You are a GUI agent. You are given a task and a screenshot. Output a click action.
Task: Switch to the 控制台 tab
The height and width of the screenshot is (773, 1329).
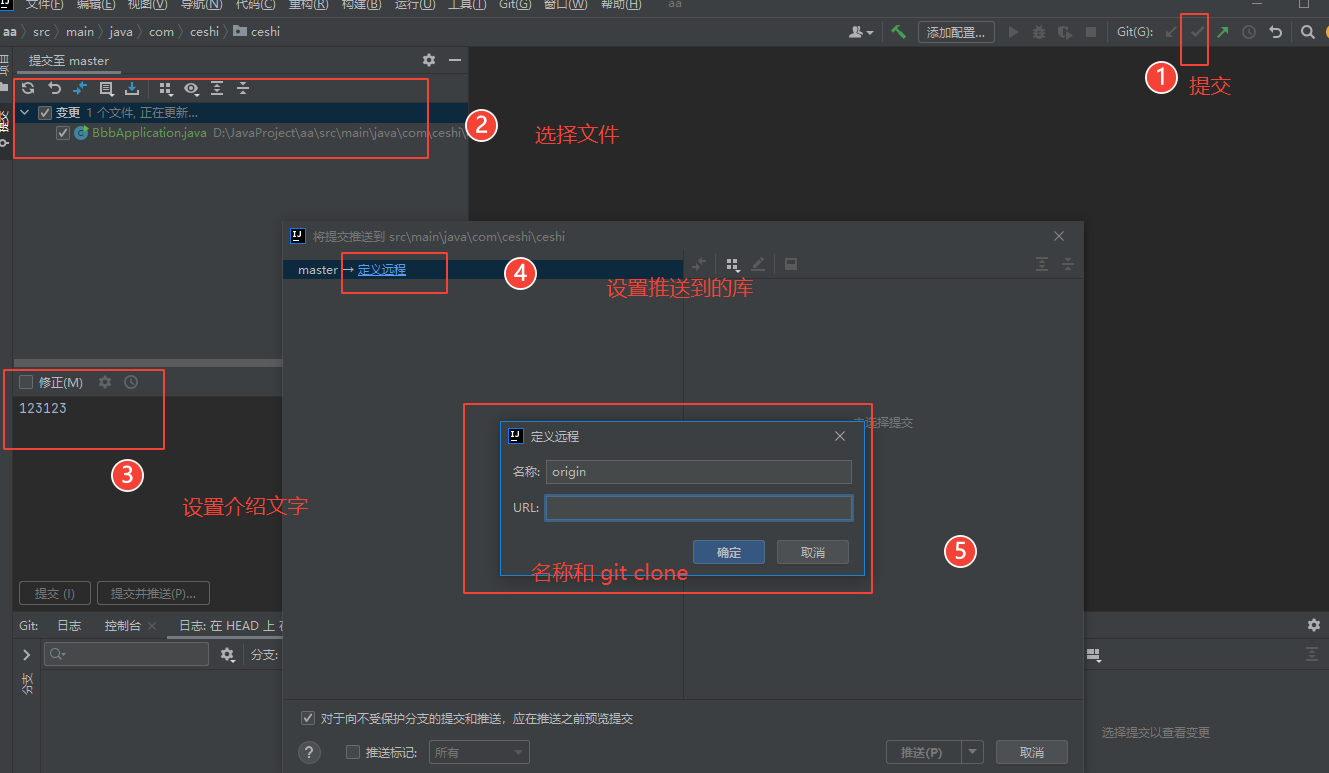(123, 626)
